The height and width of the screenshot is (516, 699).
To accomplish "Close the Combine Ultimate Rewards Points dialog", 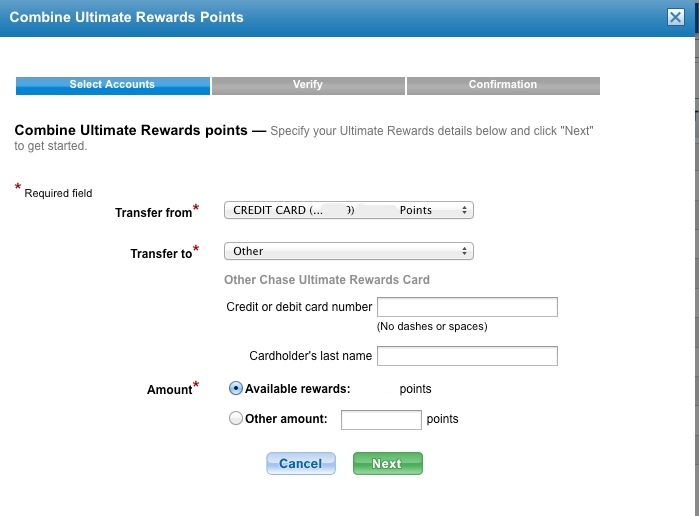I will click(676, 17).
